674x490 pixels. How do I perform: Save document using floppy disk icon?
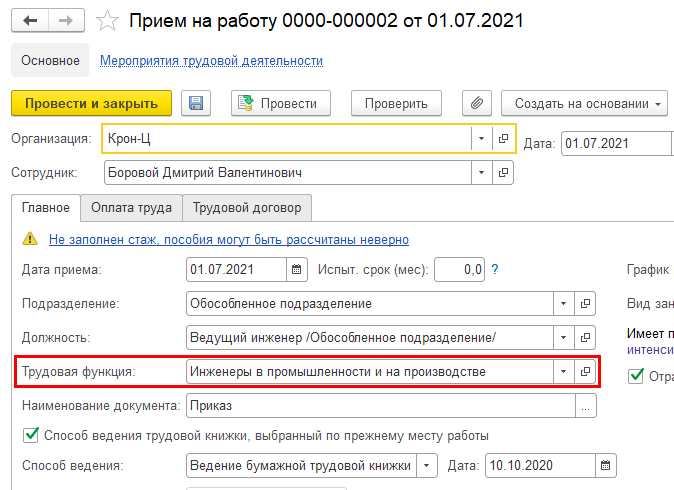pyautogui.click(x=197, y=103)
